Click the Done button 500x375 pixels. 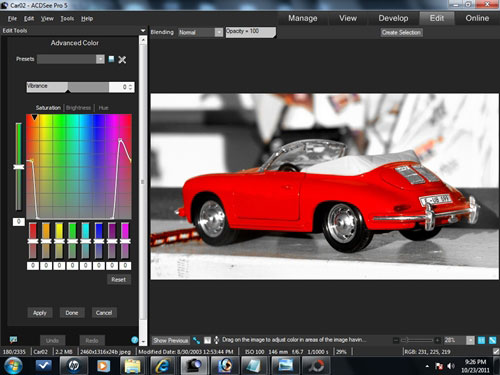tap(72, 313)
